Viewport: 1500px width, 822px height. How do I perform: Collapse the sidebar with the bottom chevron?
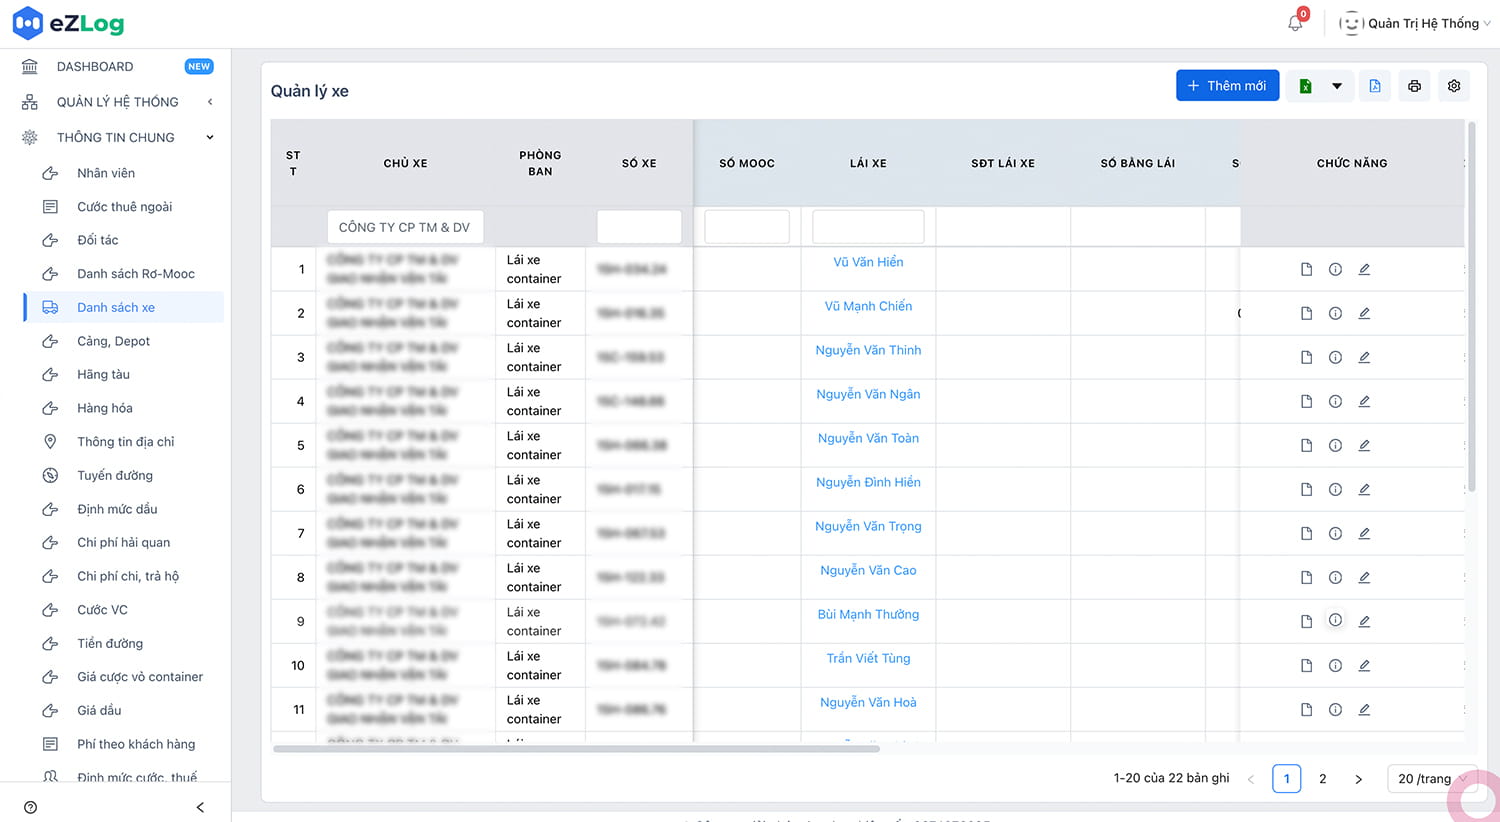coord(200,807)
